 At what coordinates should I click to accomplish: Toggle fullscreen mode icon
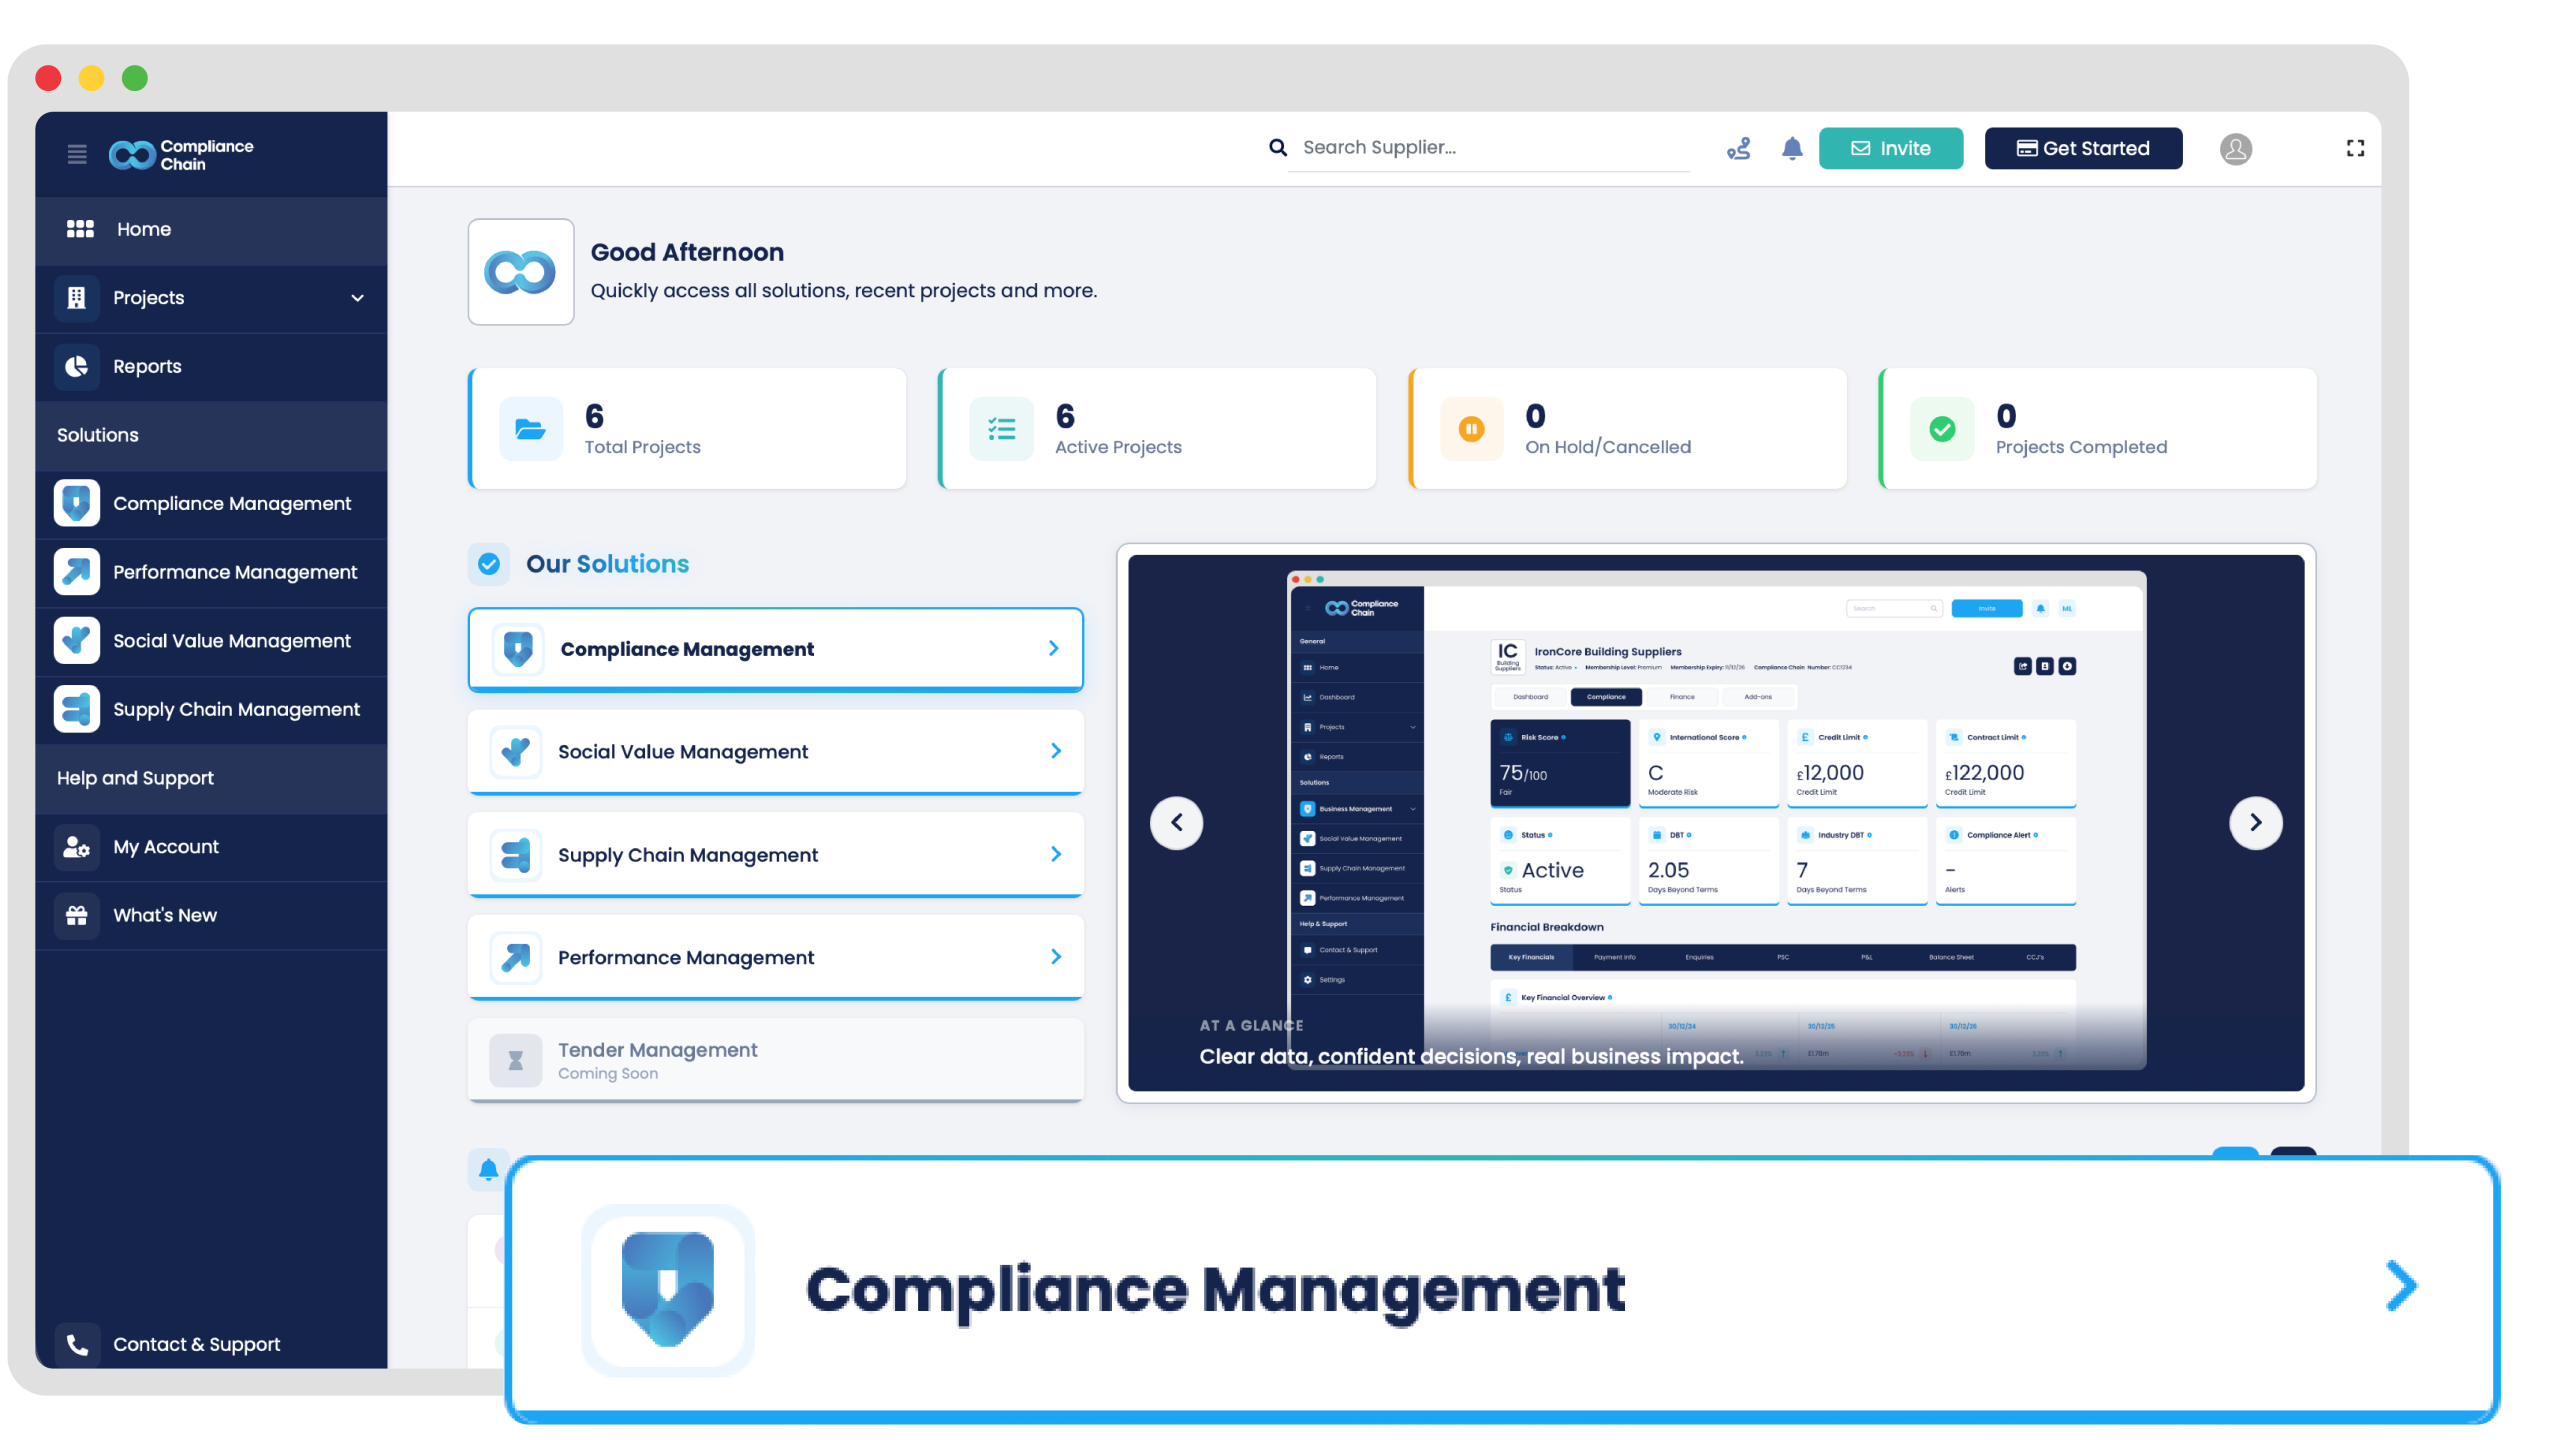tap(2355, 148)
